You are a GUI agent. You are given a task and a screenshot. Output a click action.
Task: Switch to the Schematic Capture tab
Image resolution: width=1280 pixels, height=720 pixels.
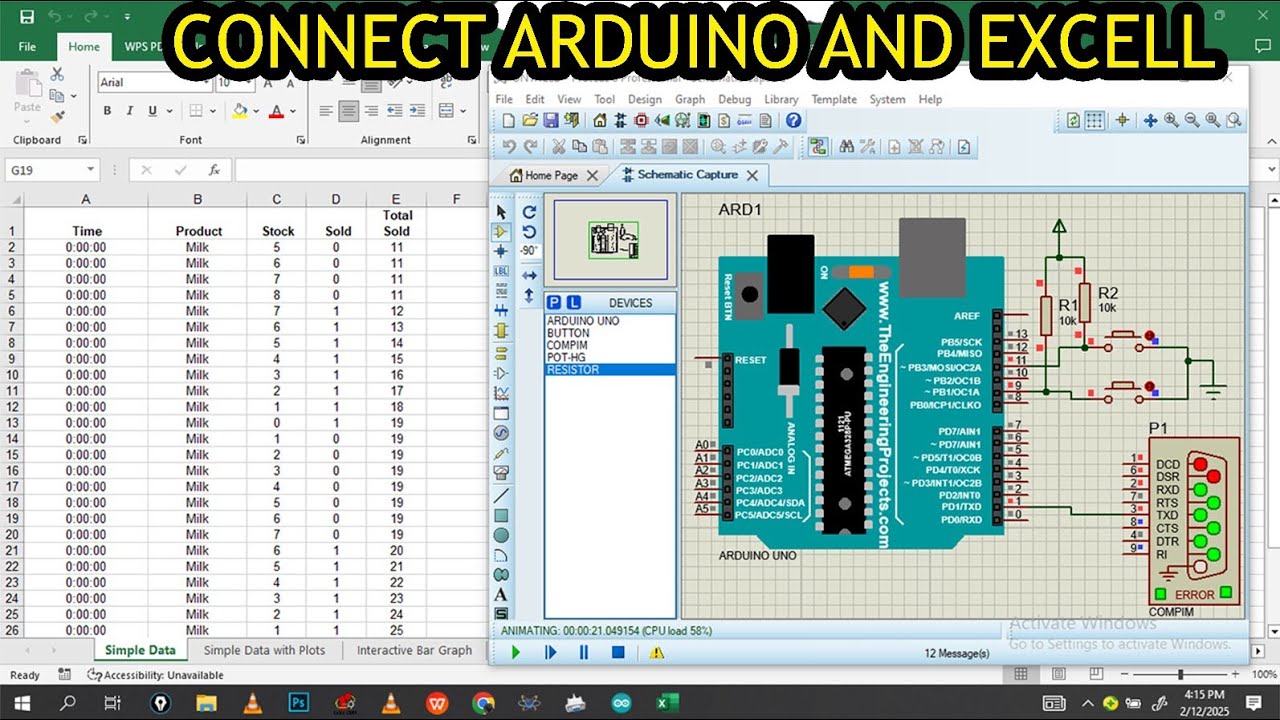pyautogui.click(x=688, y=175)
